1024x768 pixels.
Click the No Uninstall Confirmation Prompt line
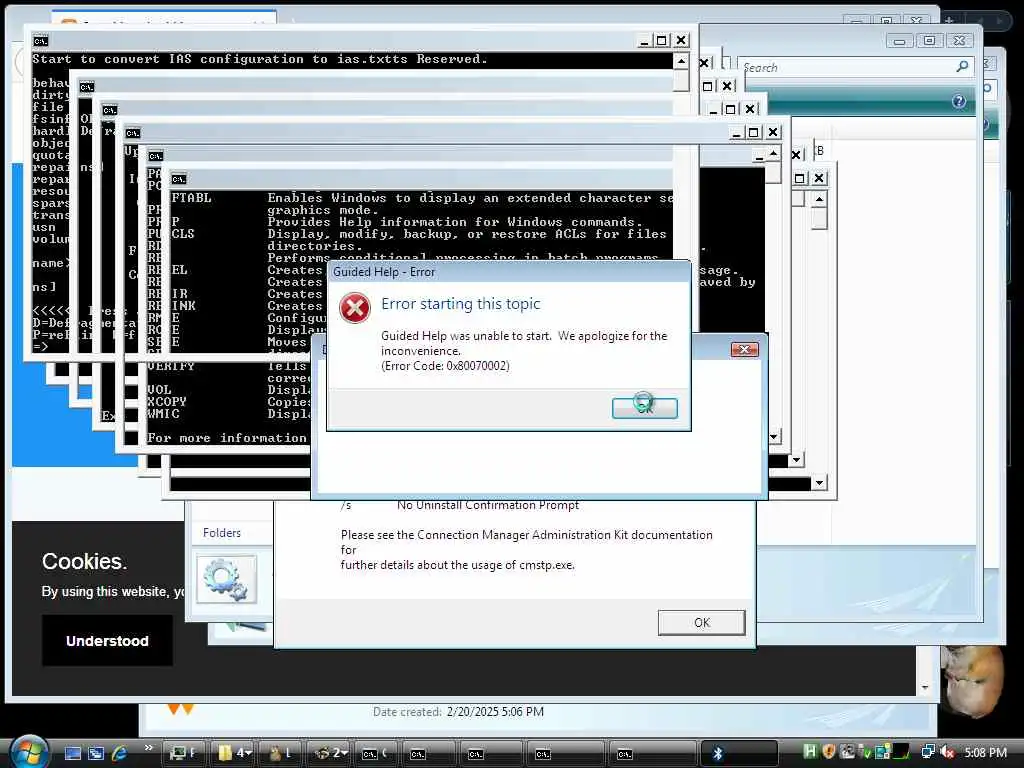[488, 505]
